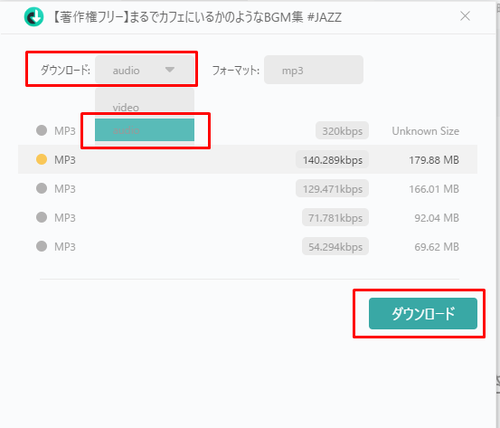Select the MP3 140.289kbps radio button
Viewport: 500px width, 428px height.
click(x=42, y=159)
